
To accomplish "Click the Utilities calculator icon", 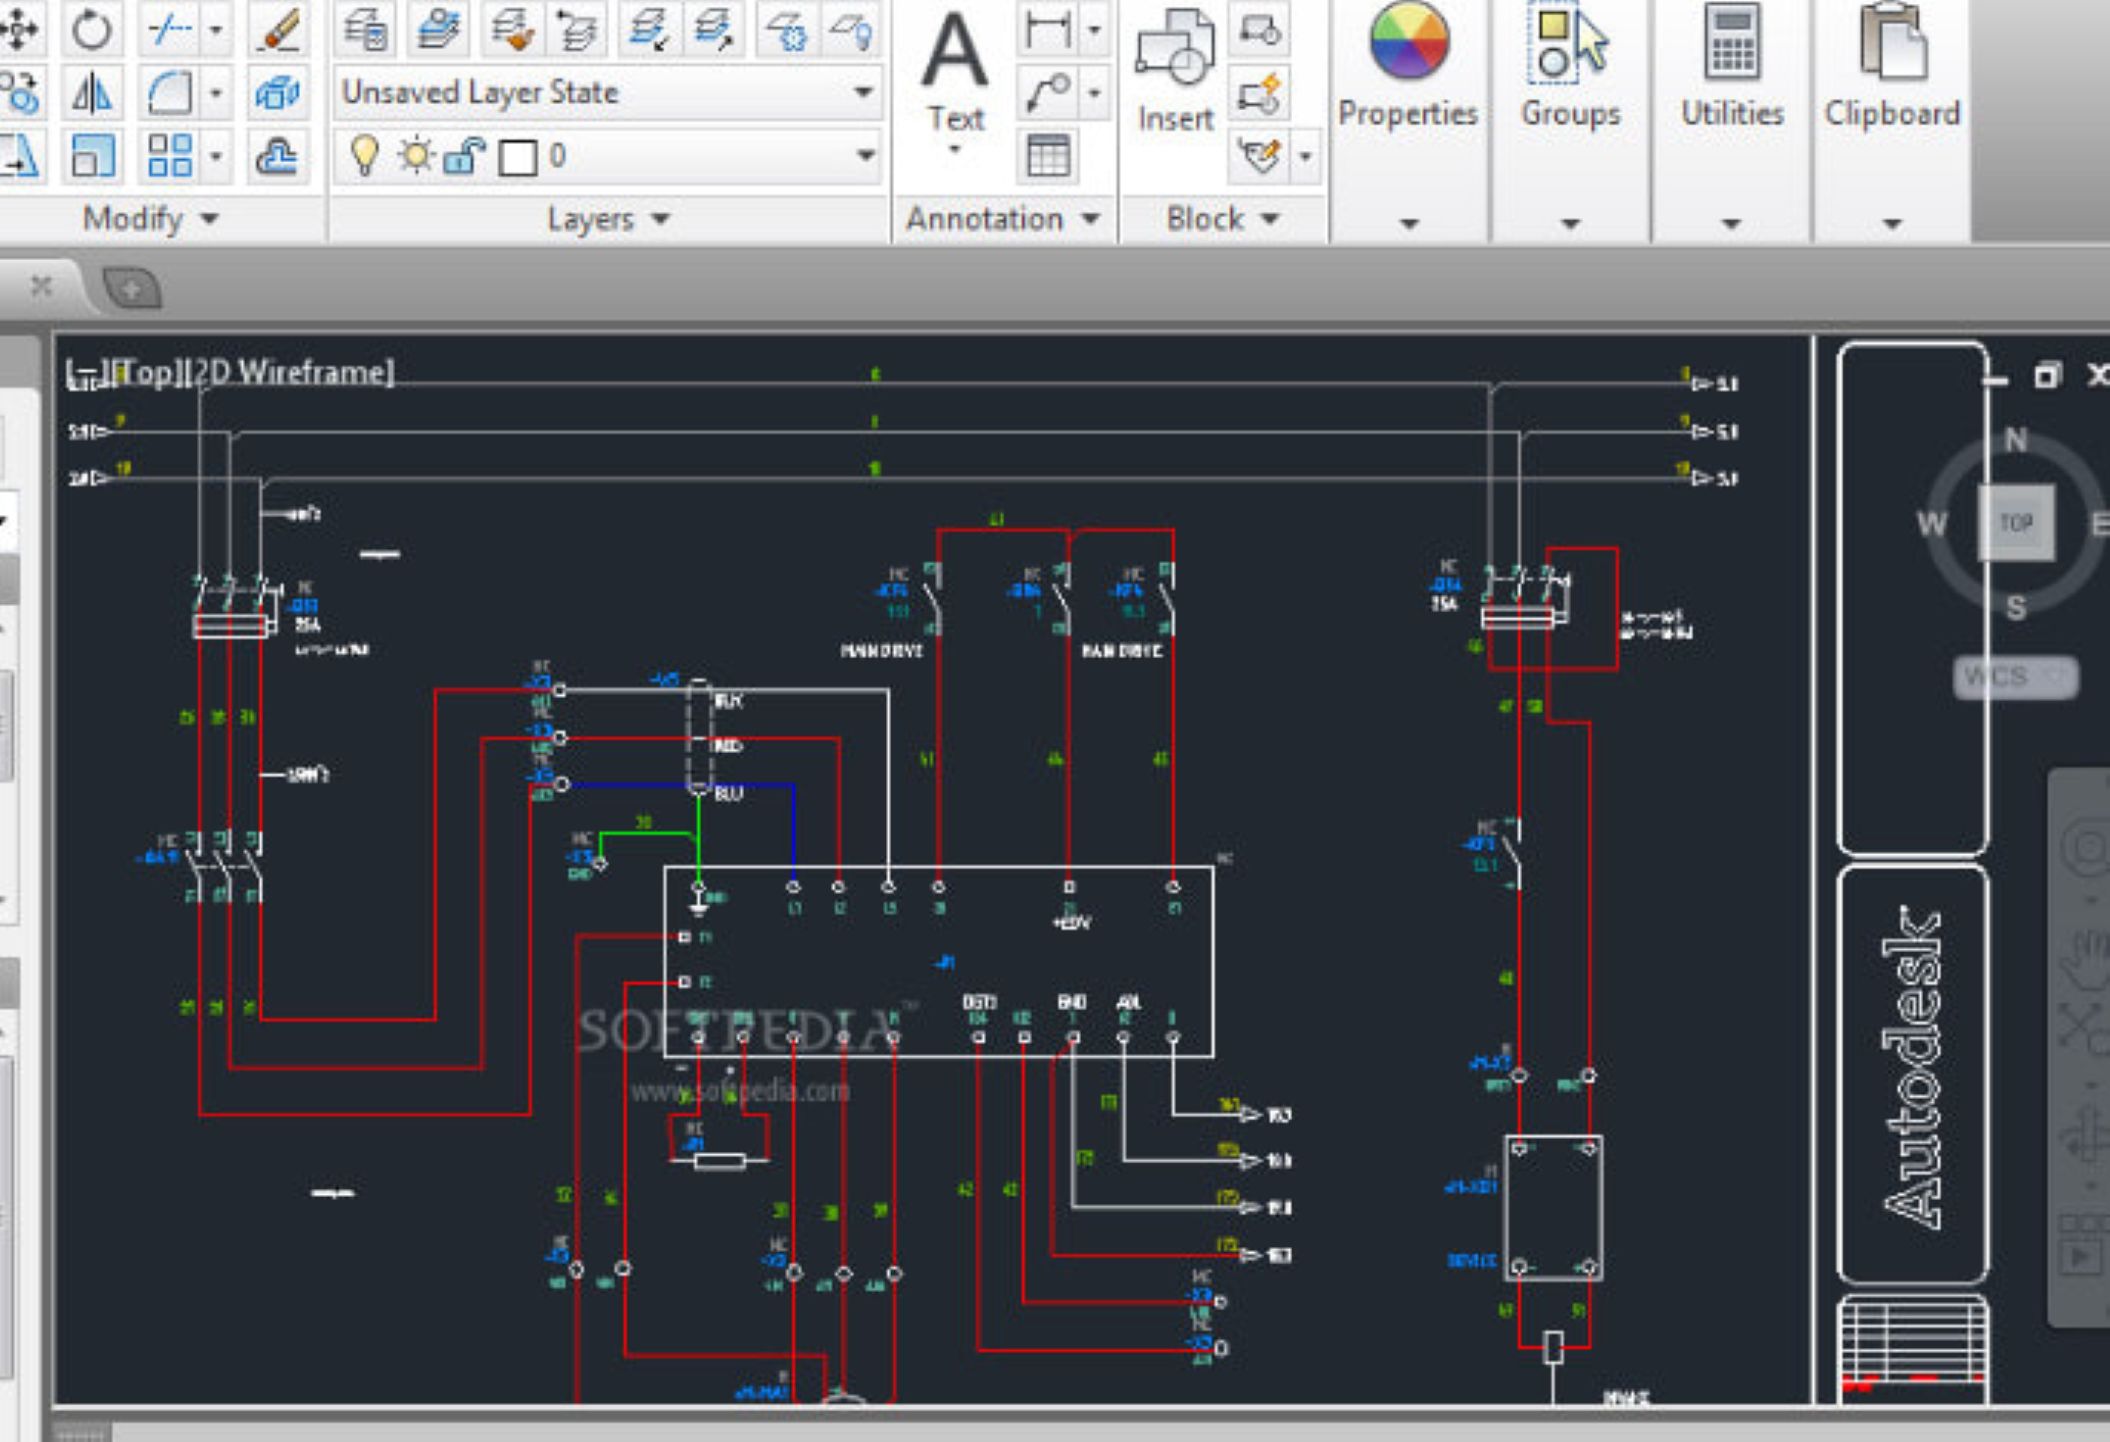I will (1731, 42).
